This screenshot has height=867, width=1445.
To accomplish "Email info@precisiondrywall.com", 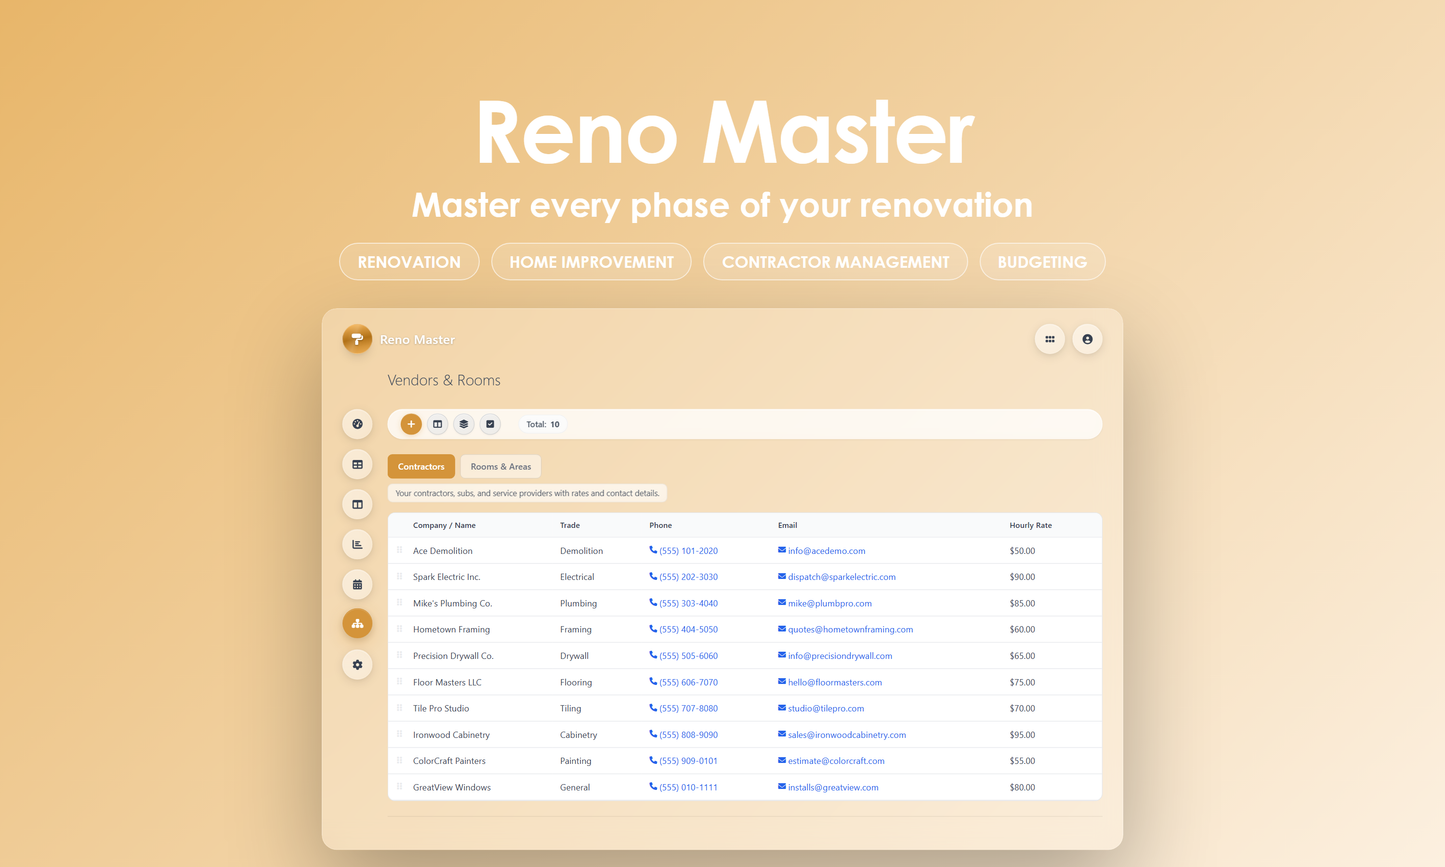I will point(835,656).
